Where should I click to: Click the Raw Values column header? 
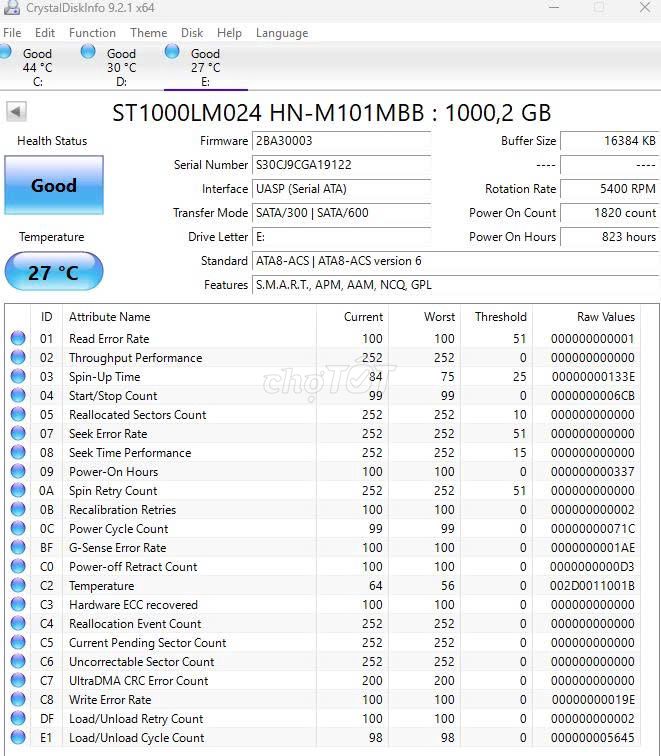tap(606, 317)
